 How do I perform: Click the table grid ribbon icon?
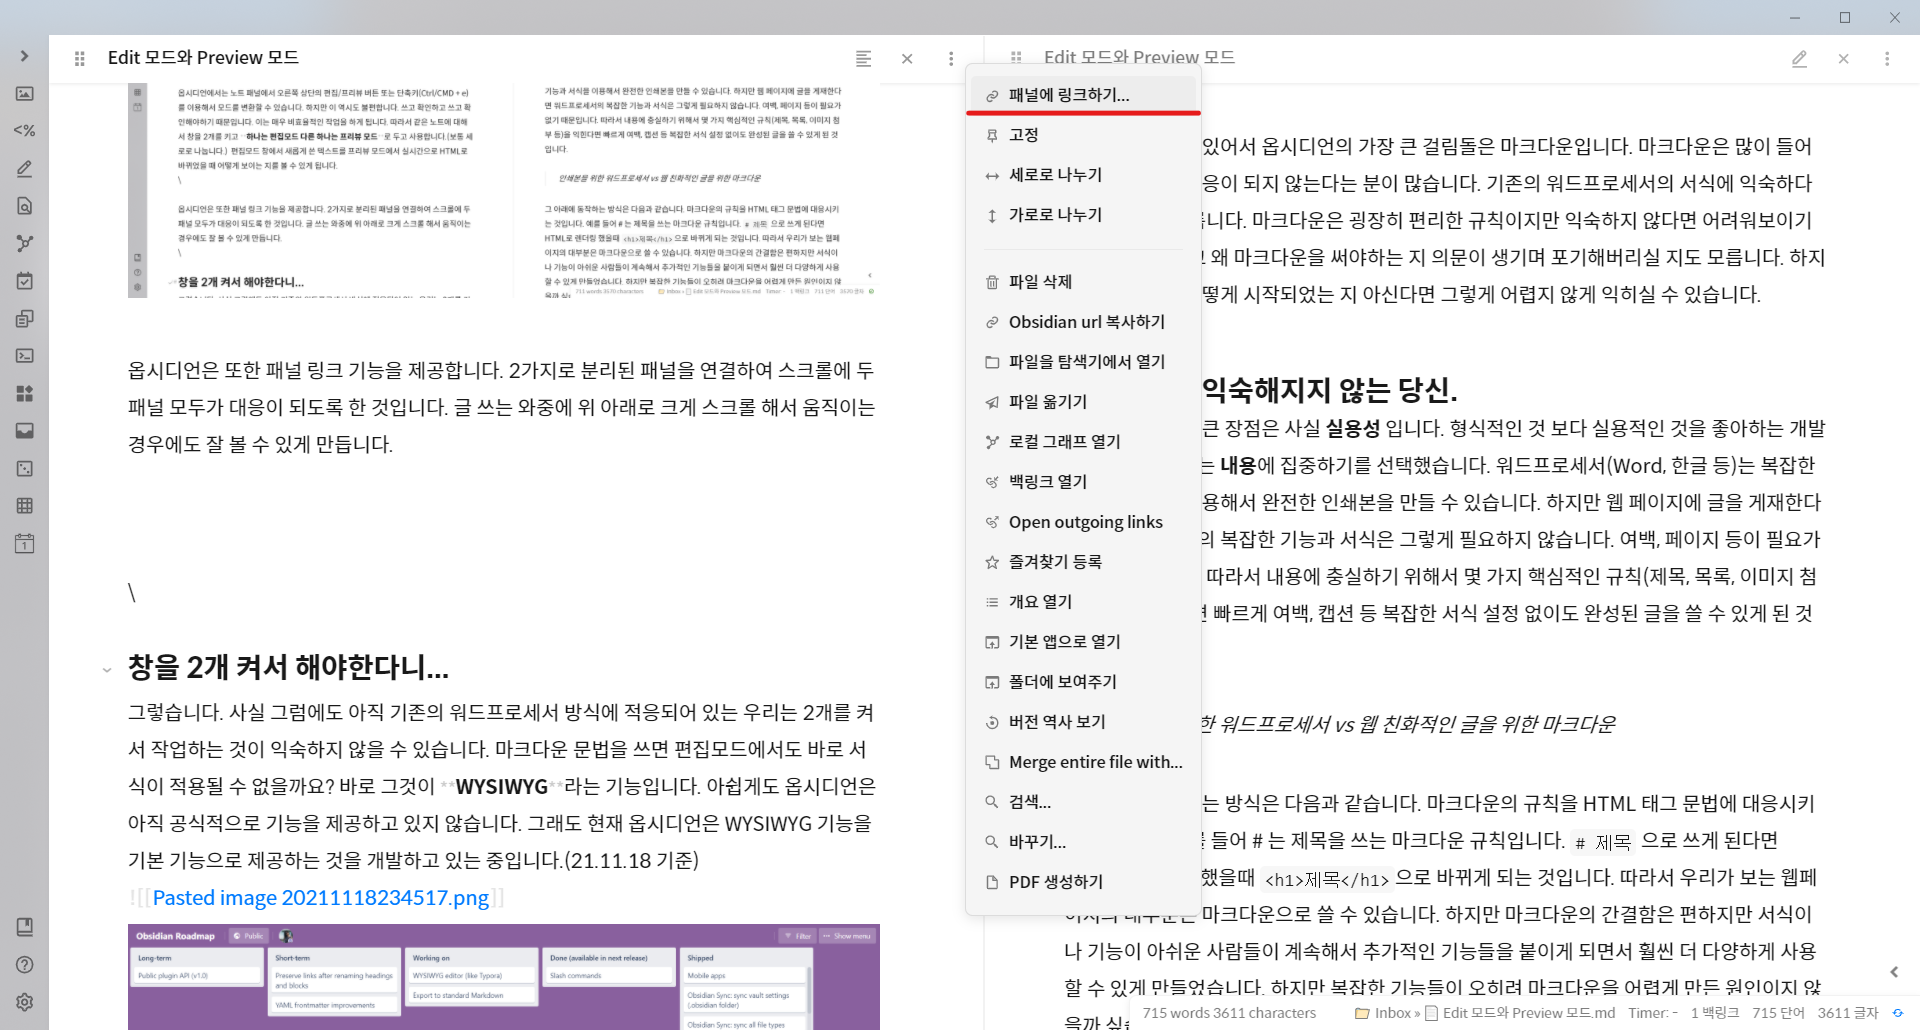25,506
